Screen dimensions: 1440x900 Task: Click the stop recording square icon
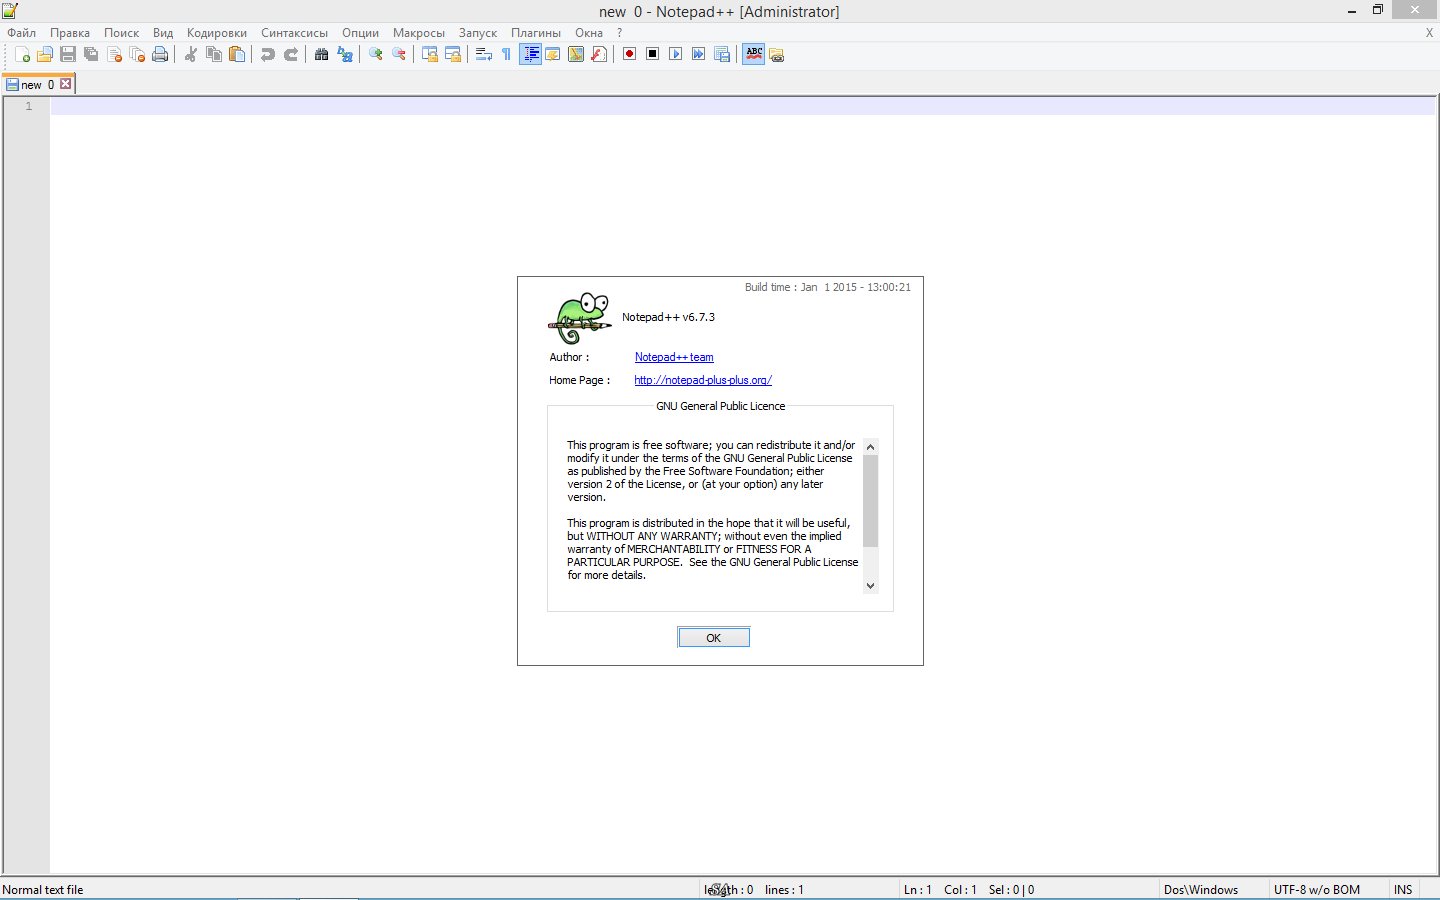[x=653, y=54]
